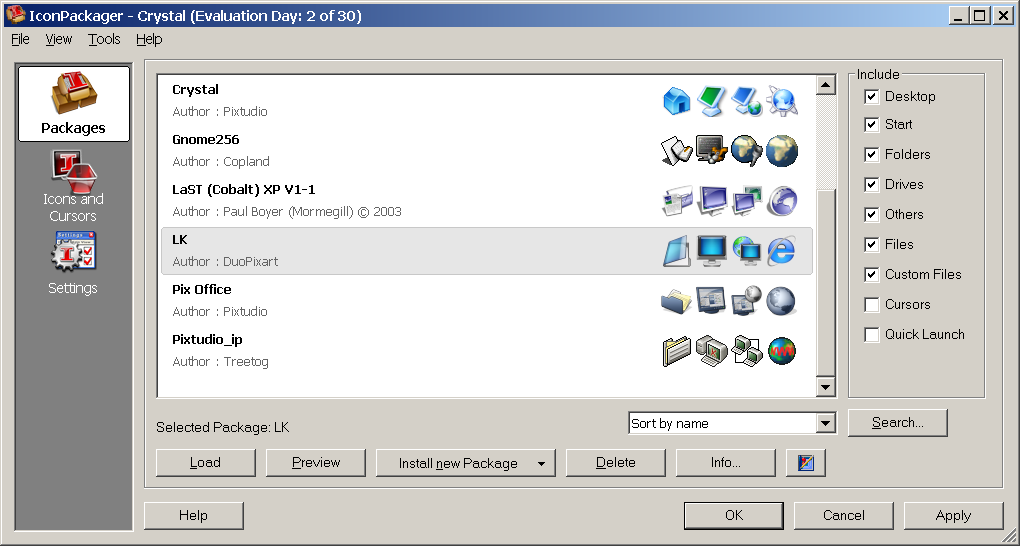This screenshot has width=1020, height=546.
Task: Click the Apply button
Action: click(x=953, y=515)
